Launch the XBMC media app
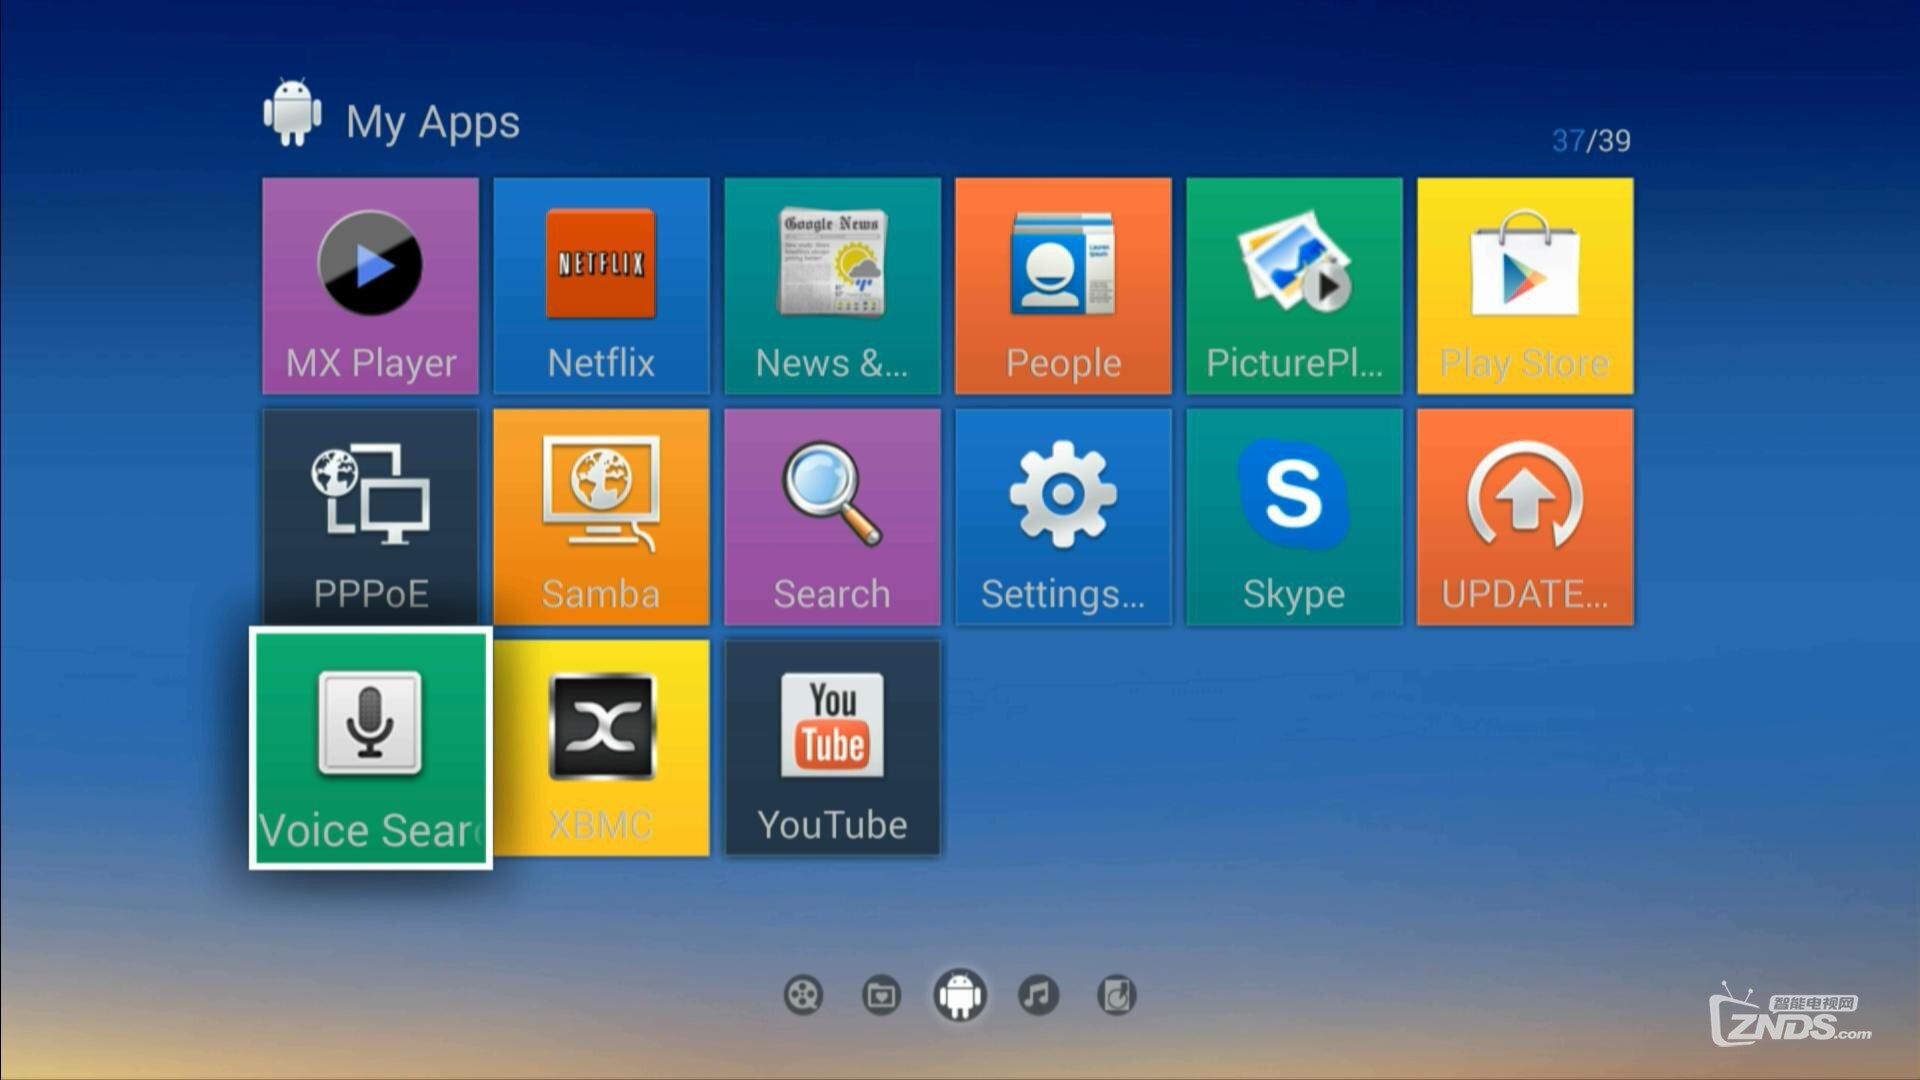The height and width of the screenshot is (1080, 1920). (601, 748)
